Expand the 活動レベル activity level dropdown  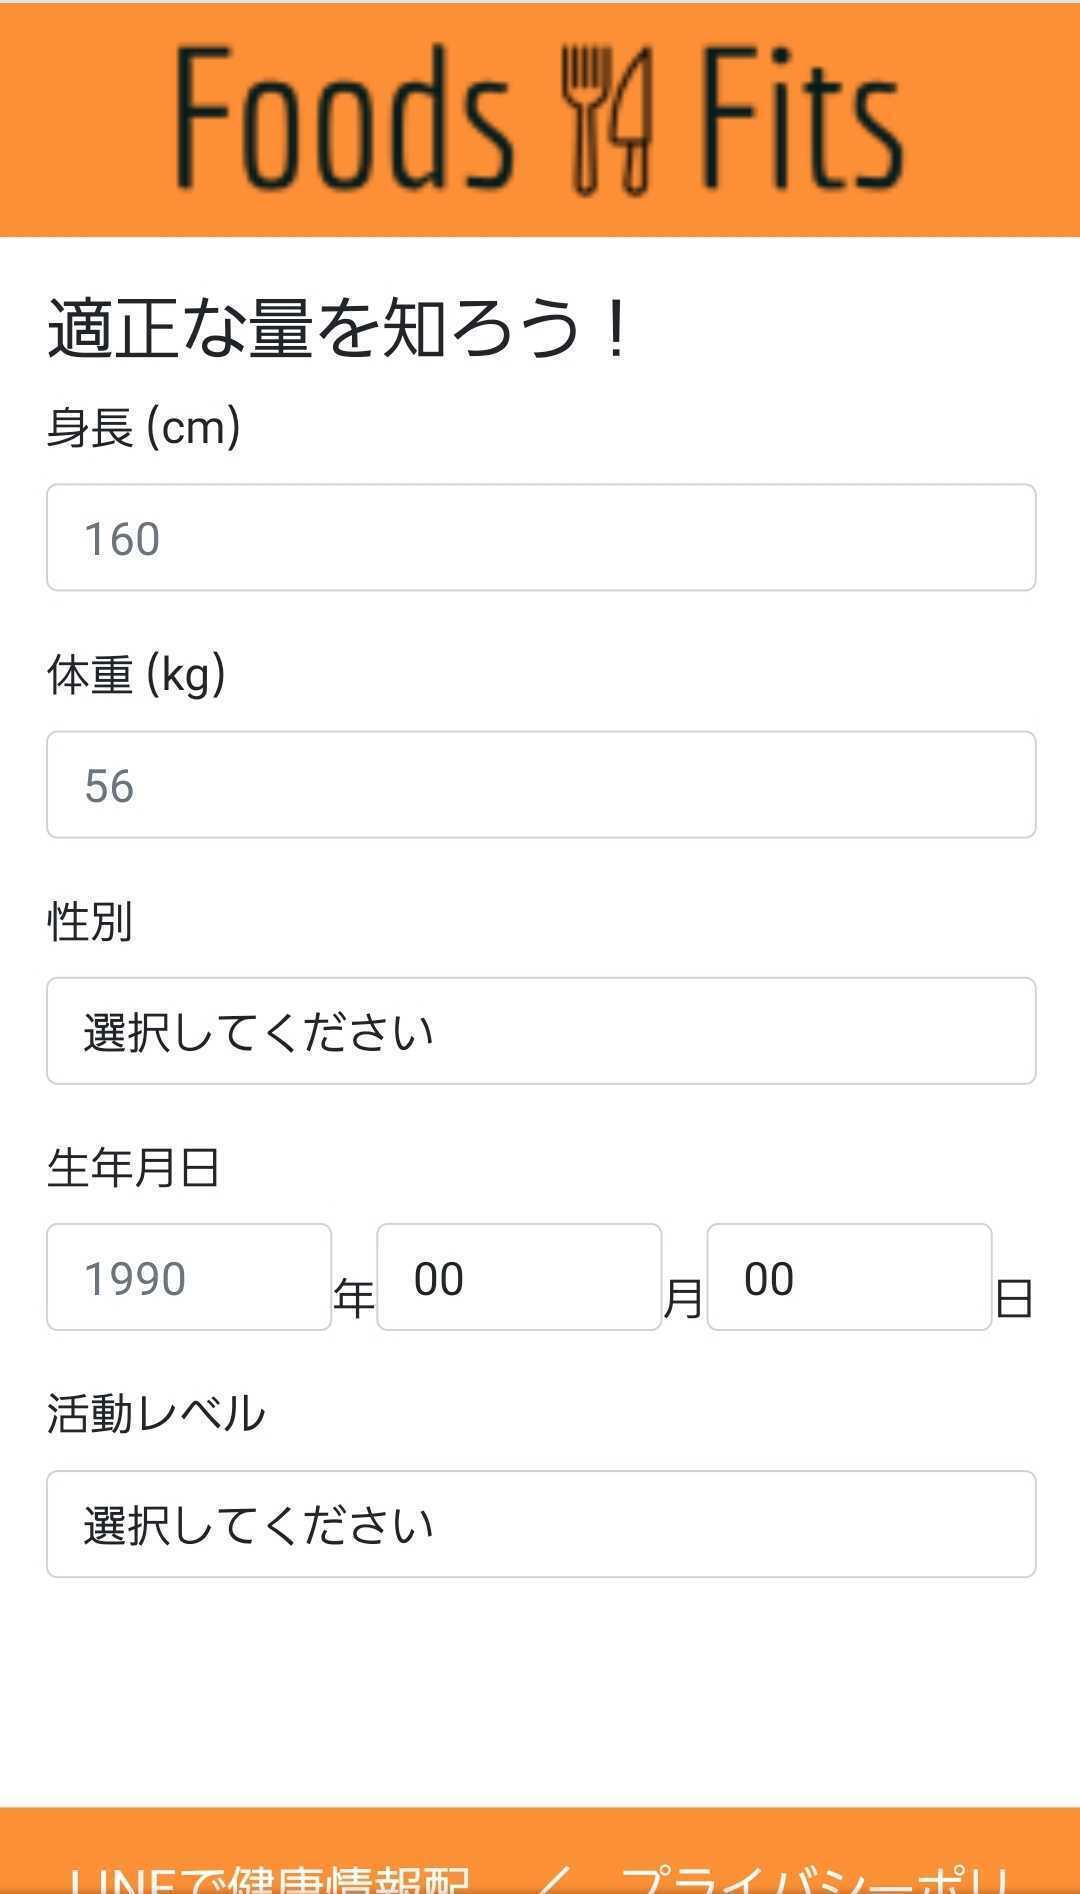(540, 1524)
